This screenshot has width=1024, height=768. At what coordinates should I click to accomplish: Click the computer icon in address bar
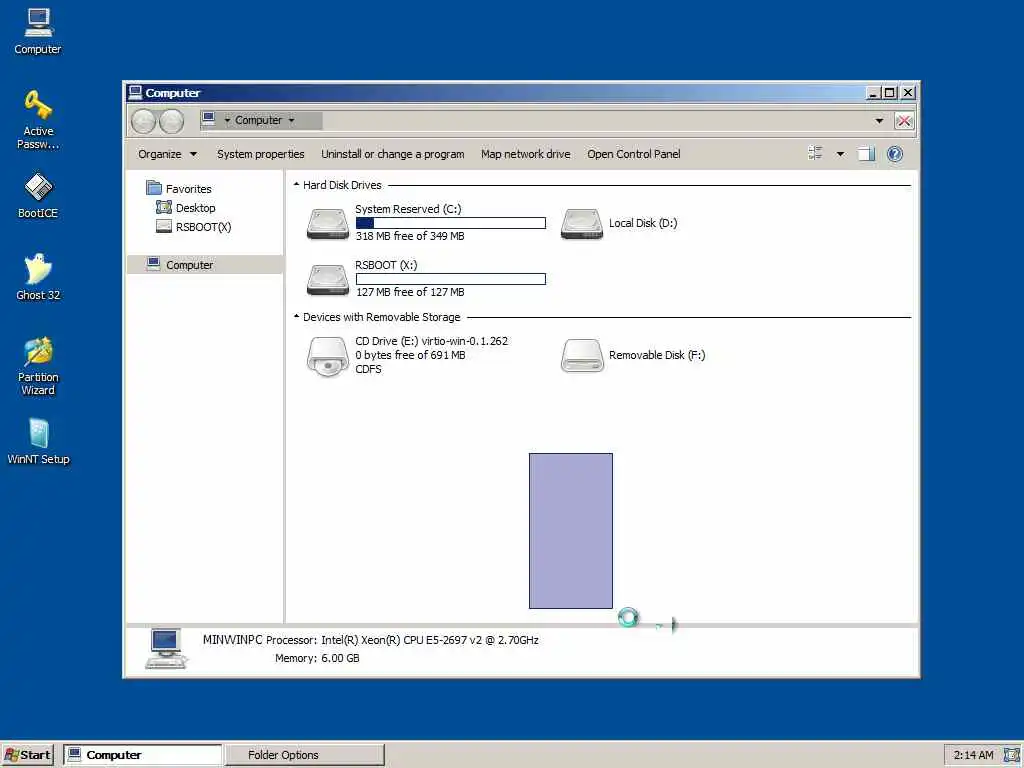[x=208, y=119]
